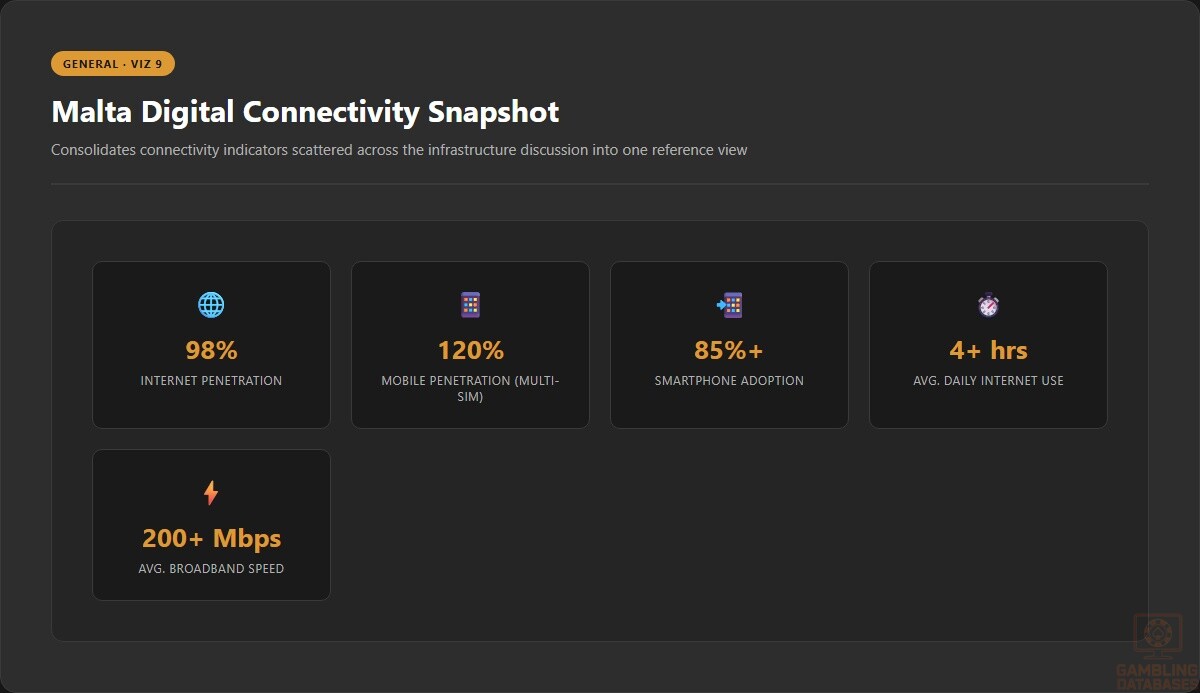Select the MOBILE PENETRATION (MULTI-SIM) label
Viewport: 1200px width, 693px height.
[x=470, y=389]
